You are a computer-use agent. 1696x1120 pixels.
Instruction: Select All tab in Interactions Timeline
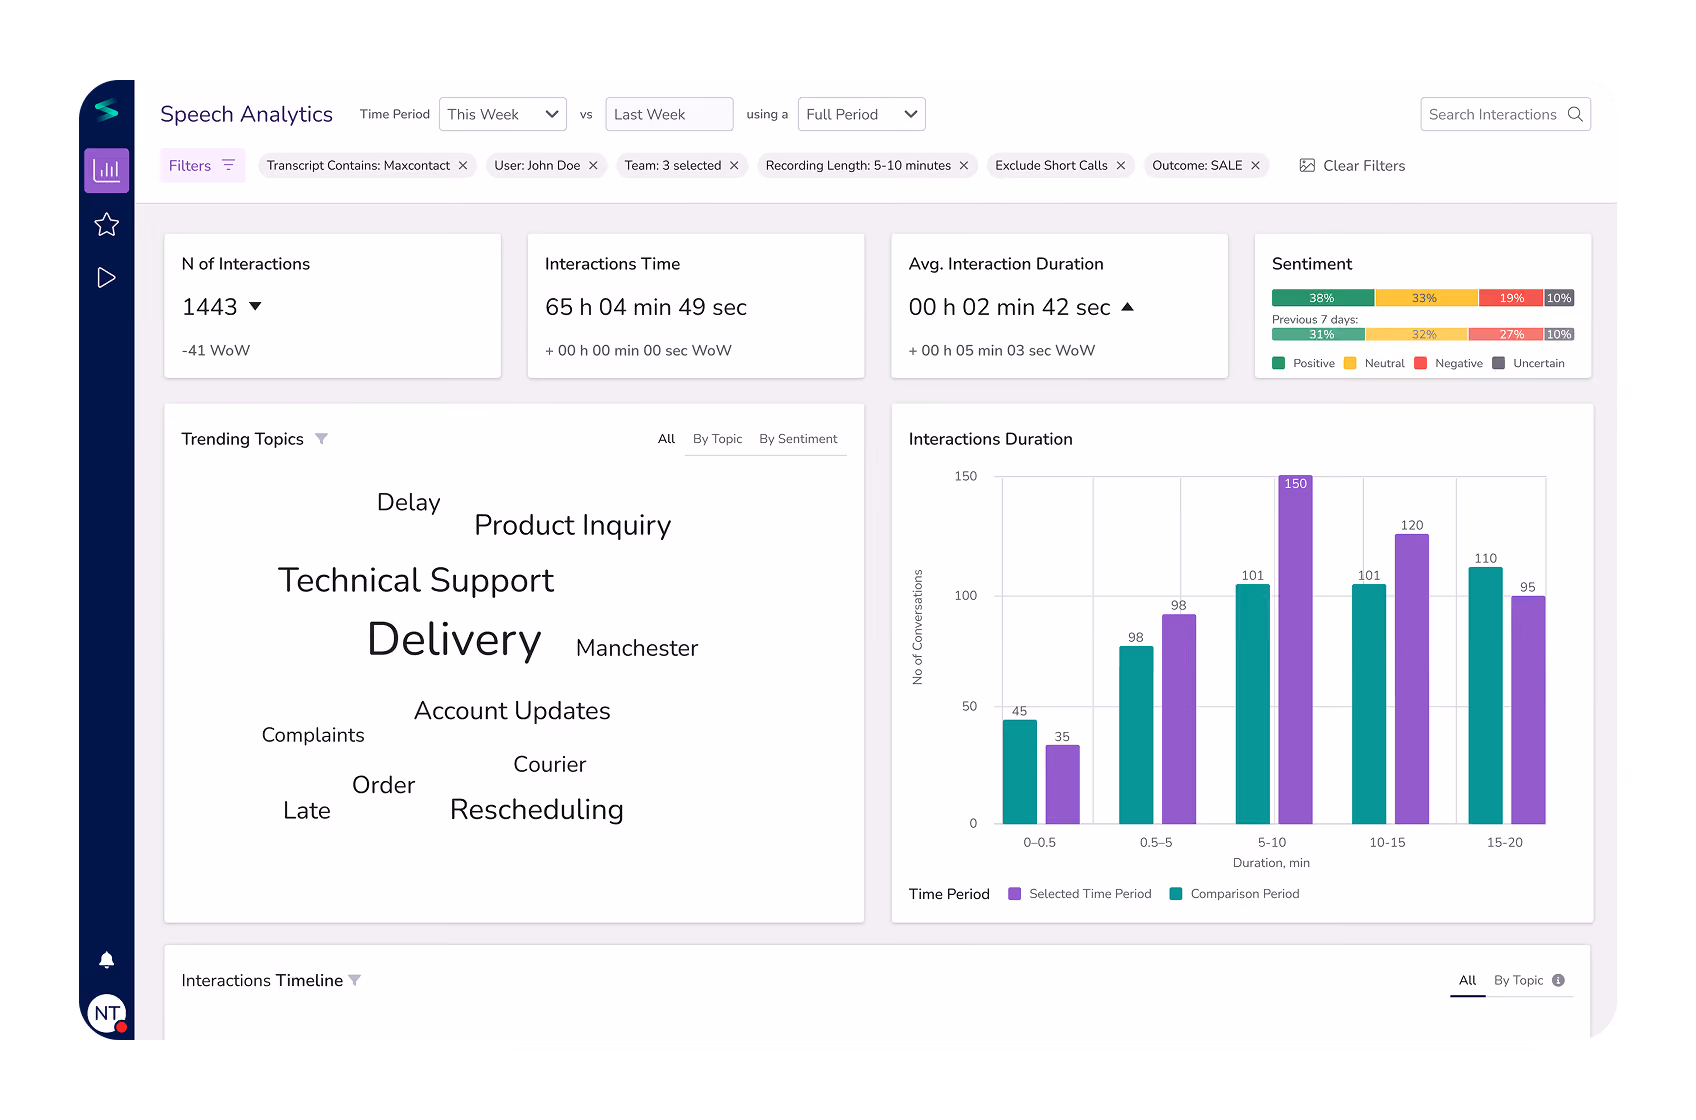point(1468,981)
